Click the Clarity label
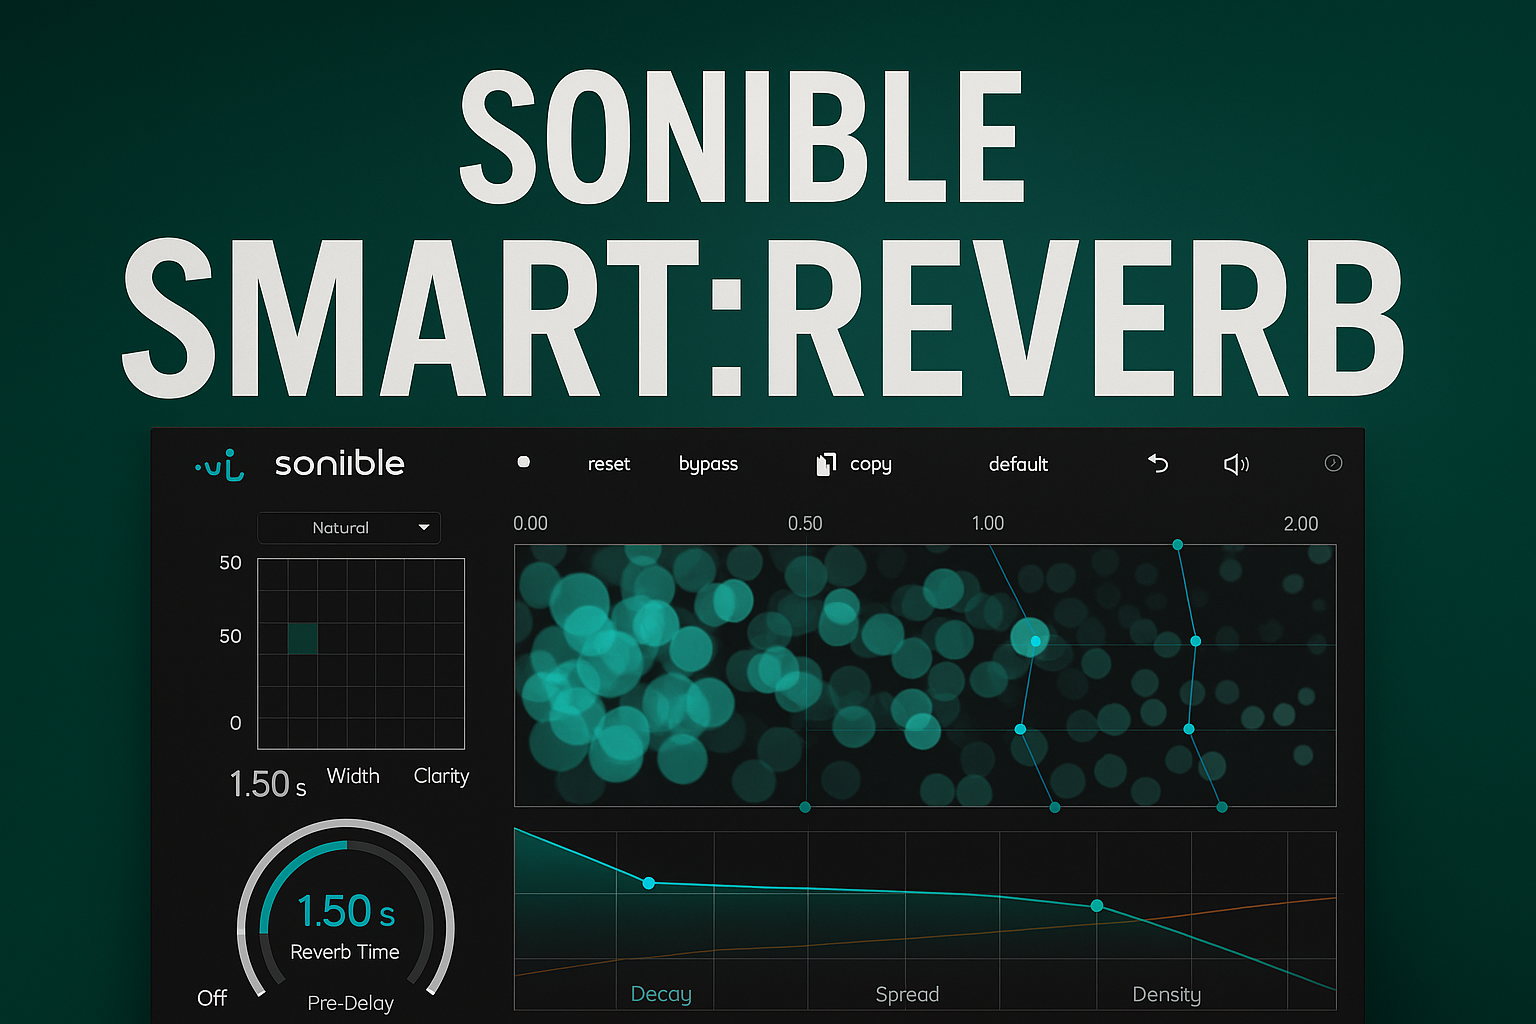The image size is (1536, 1024). (441, 776)
